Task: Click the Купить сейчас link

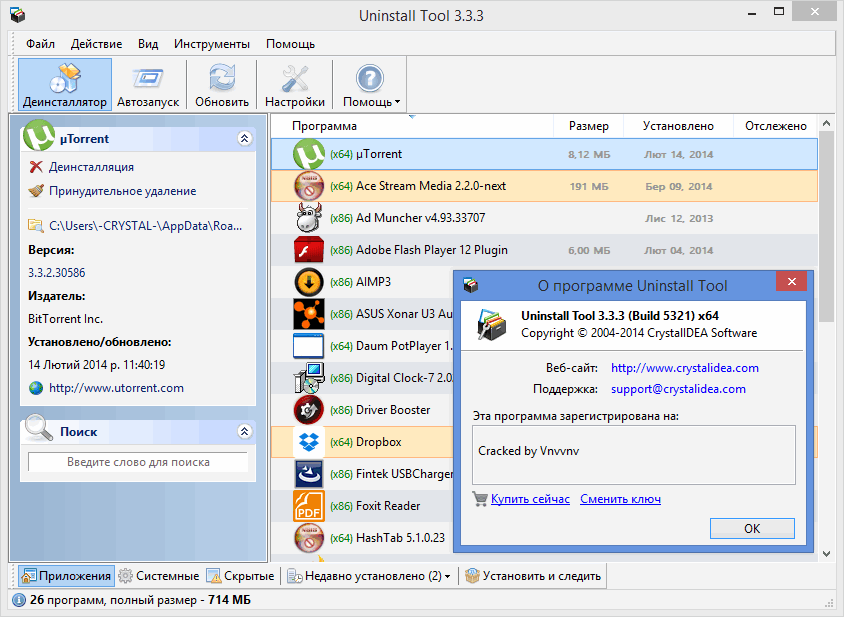Action: 530,499
